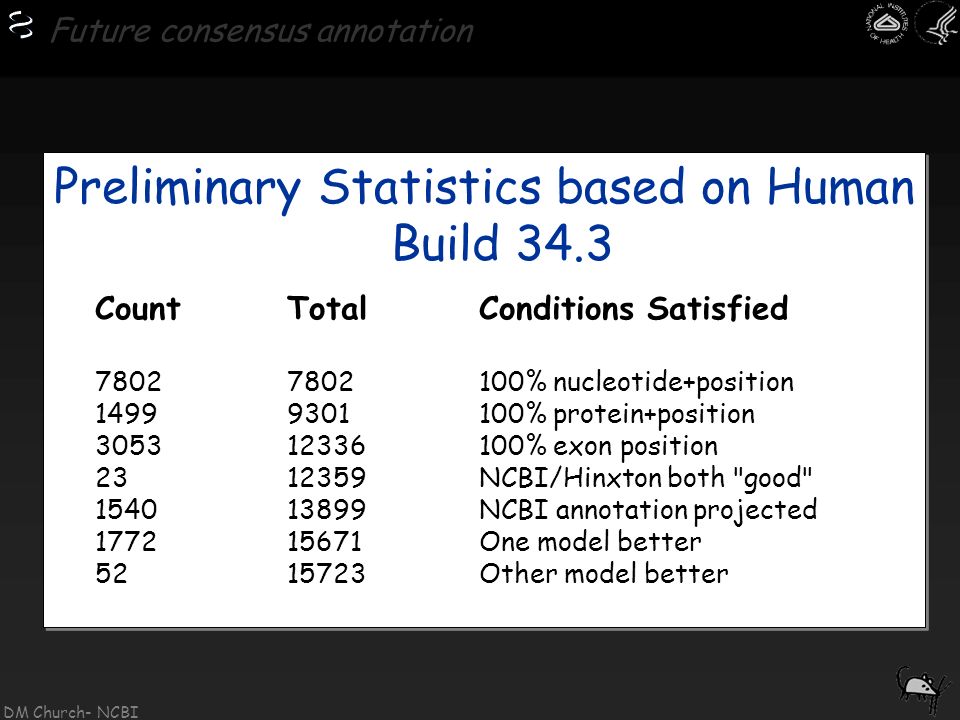Viewport: 960px width, 720px height.
Task: Click the 'DM Church- NCBI' footer credit
Action: pyautogui.click(x=71, y=711)
